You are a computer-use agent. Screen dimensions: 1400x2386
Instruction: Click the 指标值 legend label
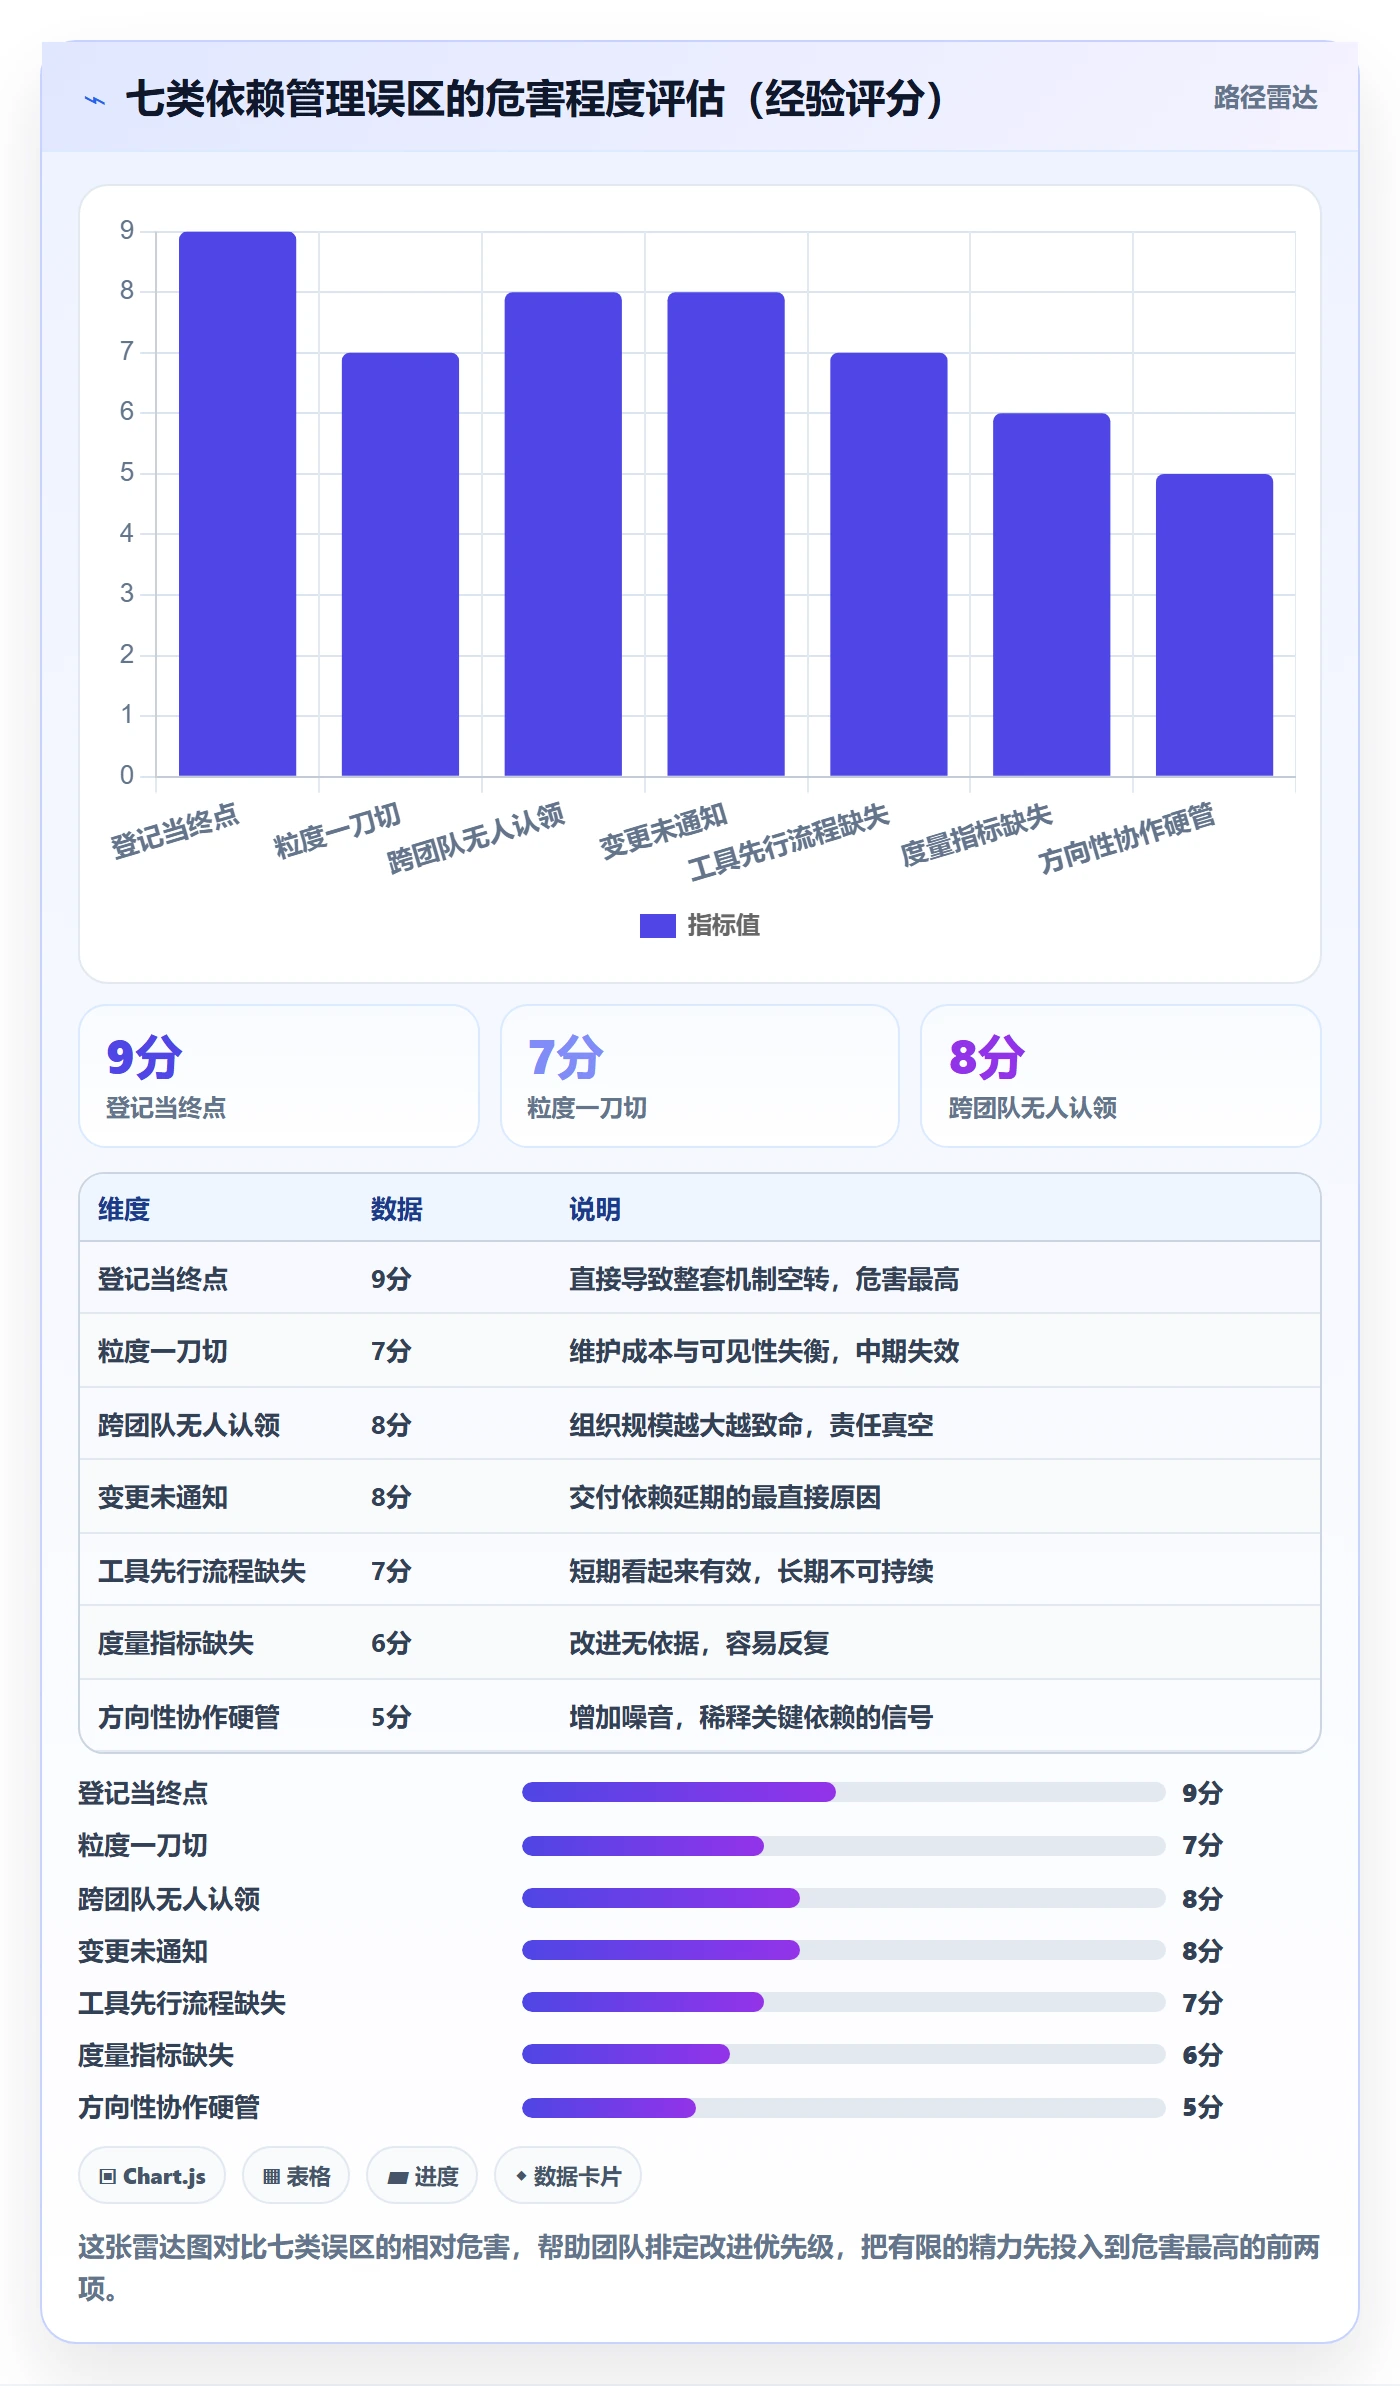[724, 926]
